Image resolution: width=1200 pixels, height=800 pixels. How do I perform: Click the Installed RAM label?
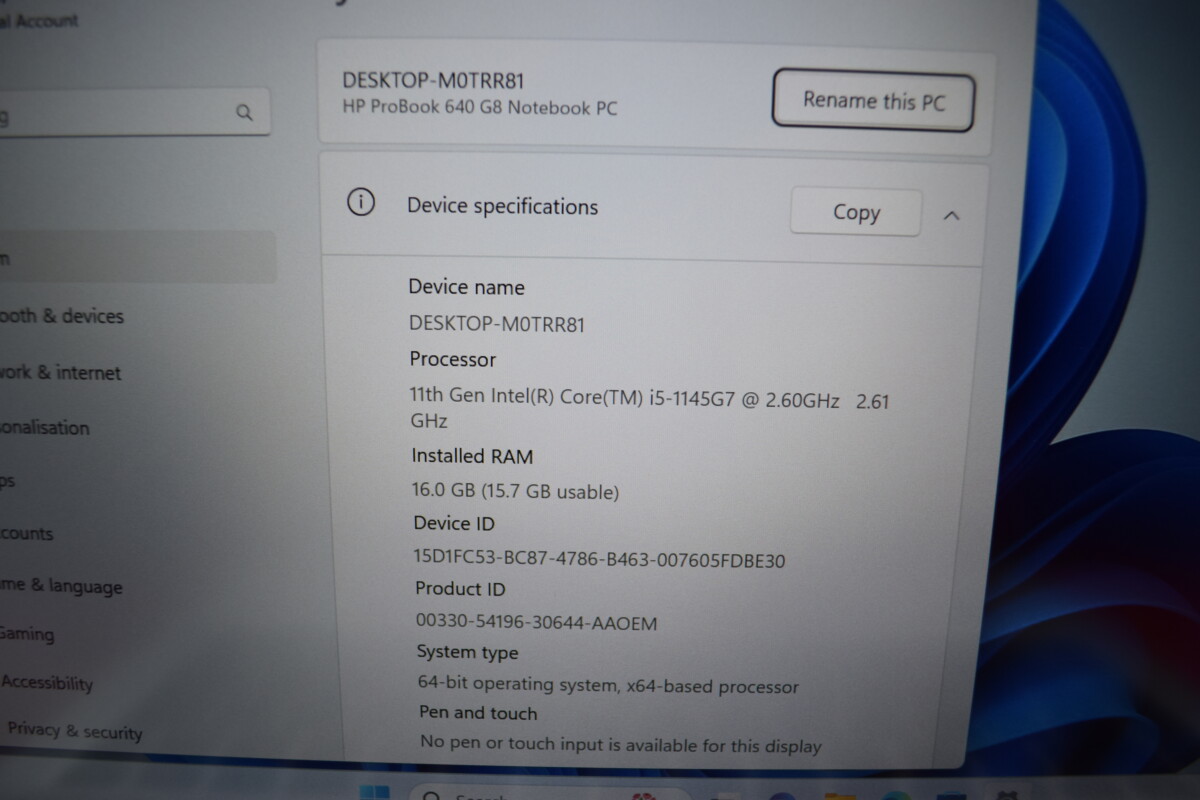(x=472, y=456)
